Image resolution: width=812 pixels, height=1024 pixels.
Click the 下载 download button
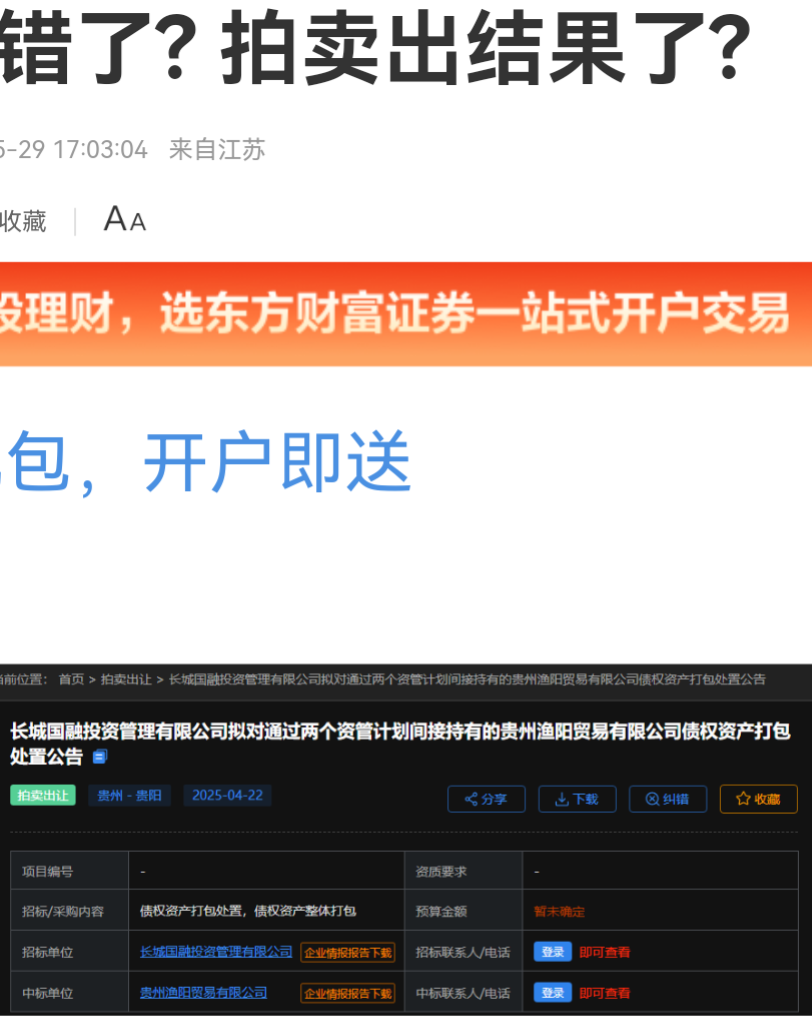click(577, 799)
